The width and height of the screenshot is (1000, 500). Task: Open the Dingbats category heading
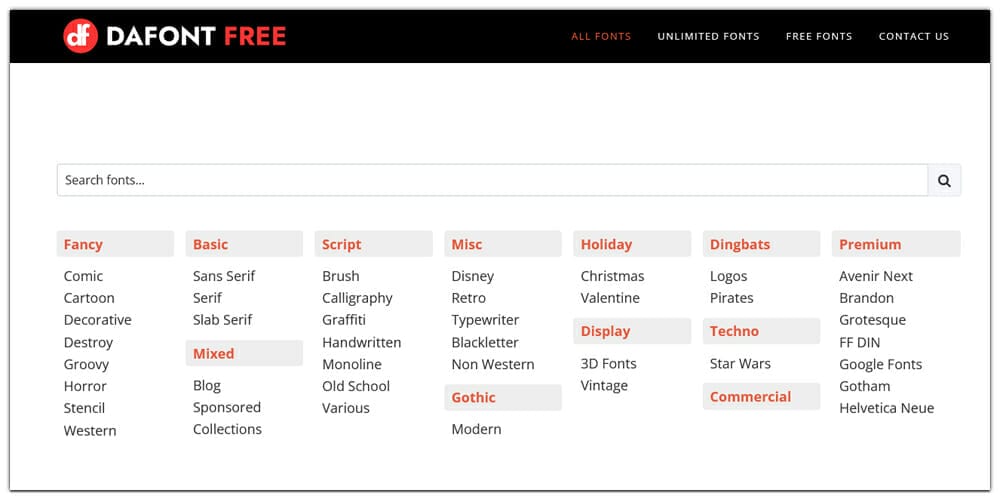click(740, 244)
